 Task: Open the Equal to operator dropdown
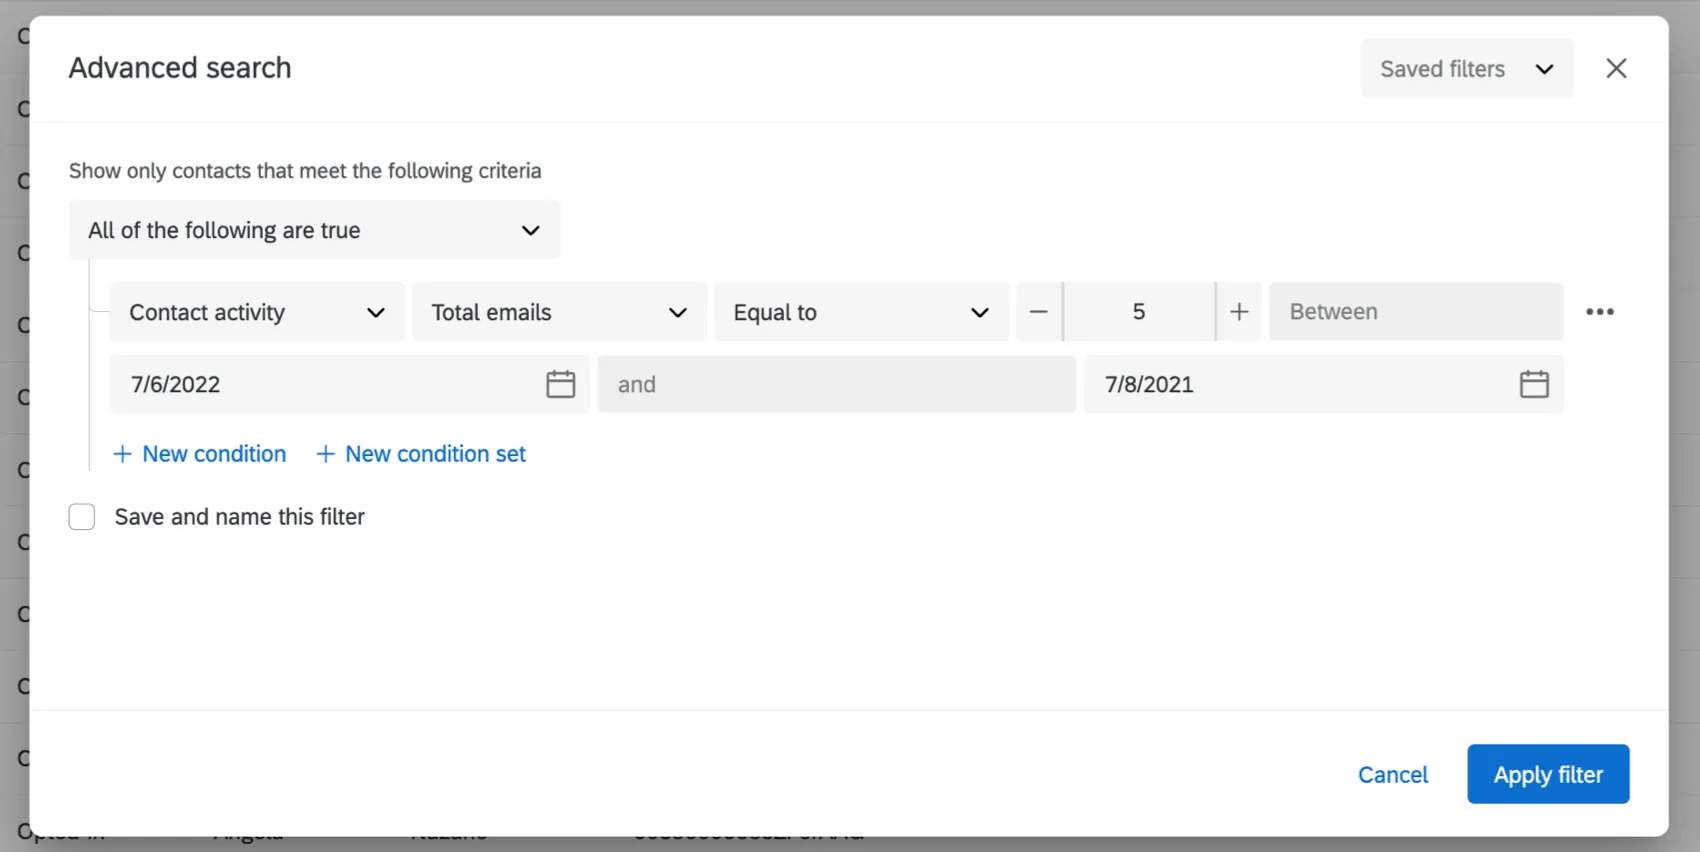tap(861, 312)
